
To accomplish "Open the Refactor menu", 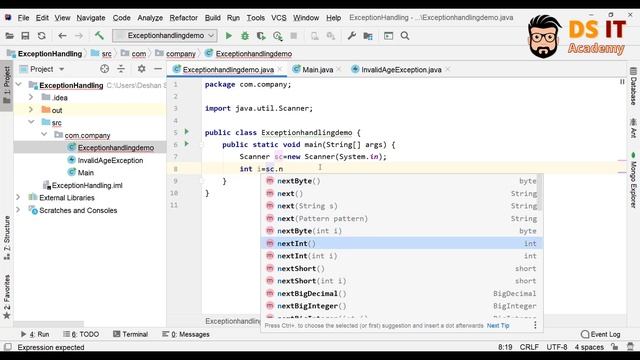I will pyautogui.click(x=183, y=18).
